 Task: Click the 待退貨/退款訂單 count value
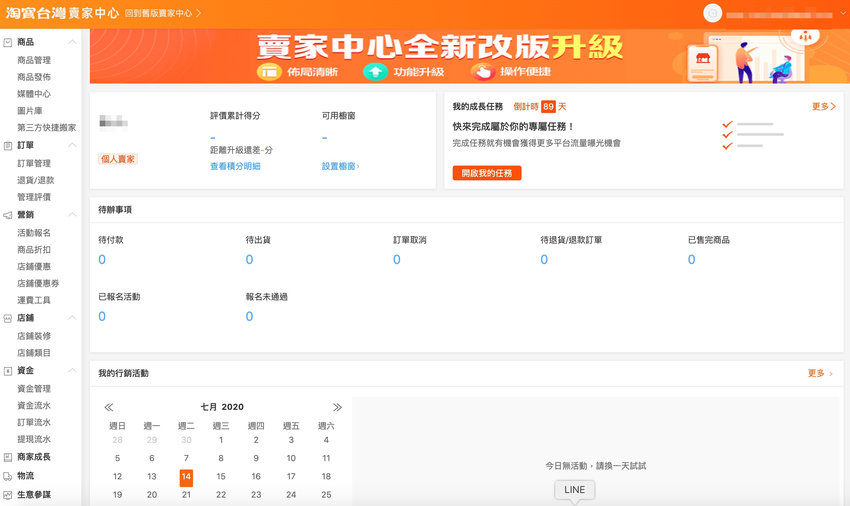[x=544, y=260]
